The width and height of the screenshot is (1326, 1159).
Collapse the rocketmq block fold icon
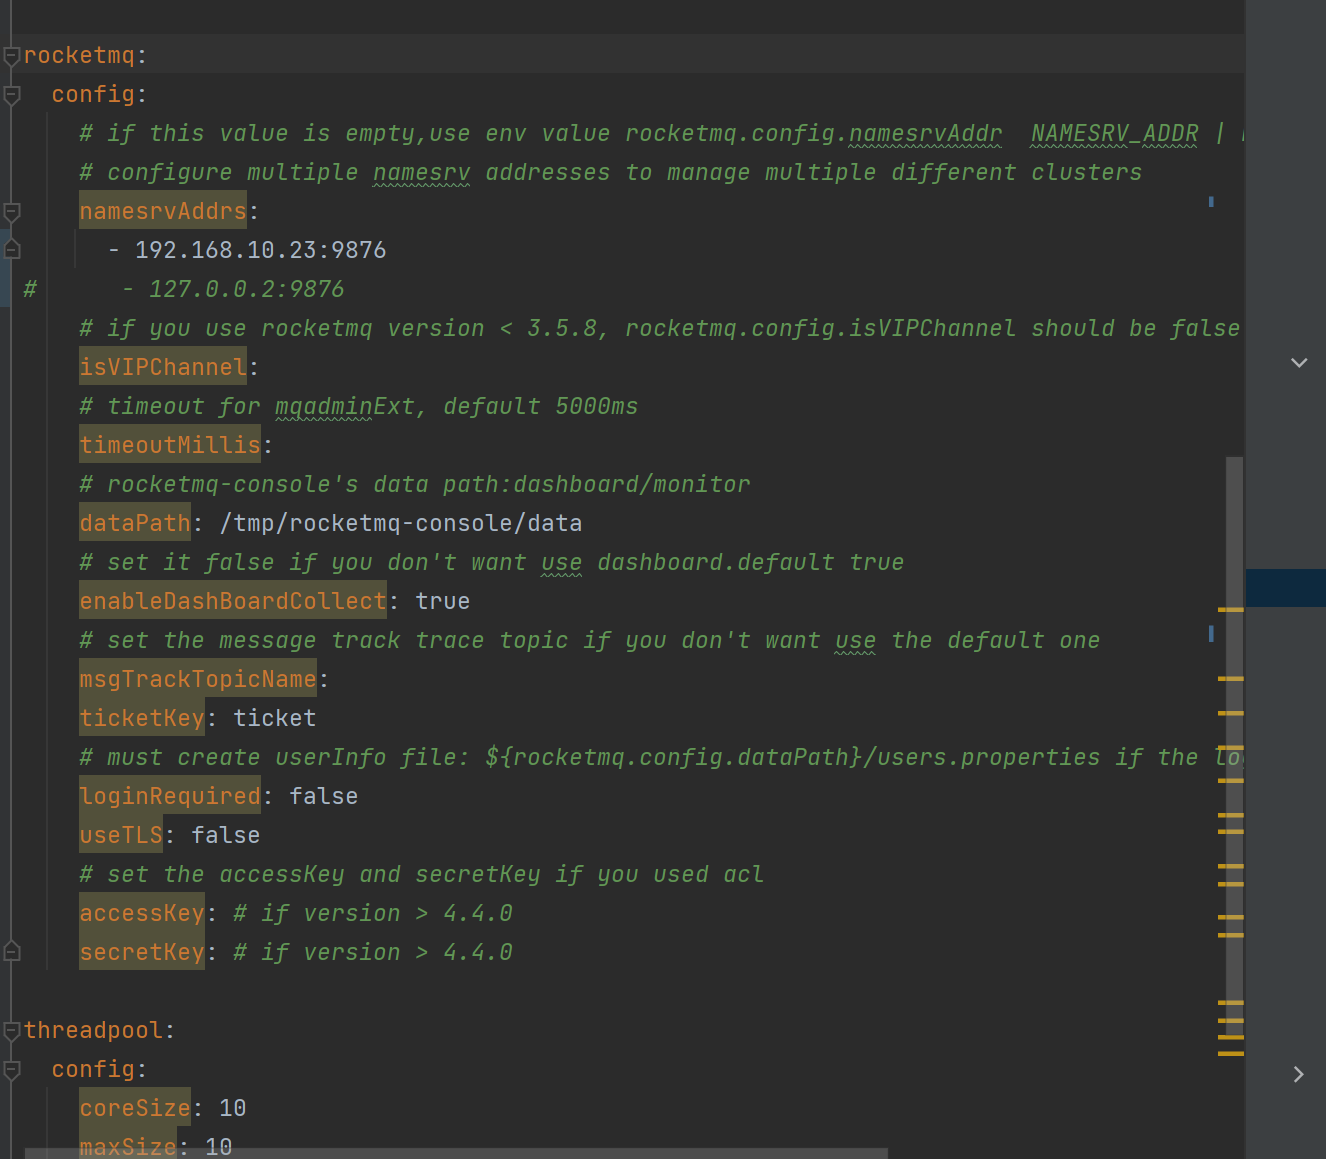[x=12, y=56]
